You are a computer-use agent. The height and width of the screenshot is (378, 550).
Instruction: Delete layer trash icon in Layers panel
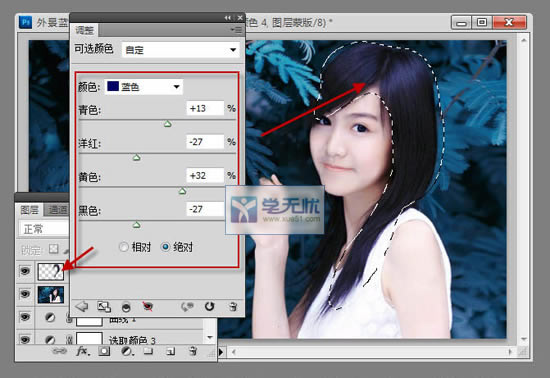193,351
